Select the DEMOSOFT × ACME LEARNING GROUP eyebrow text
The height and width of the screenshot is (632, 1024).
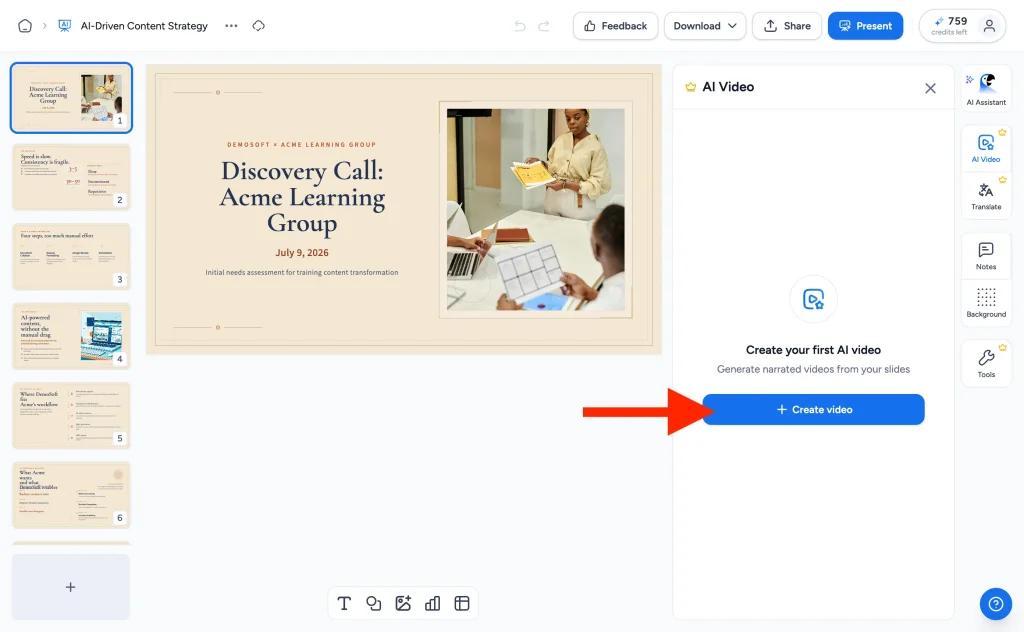[302, 144]
